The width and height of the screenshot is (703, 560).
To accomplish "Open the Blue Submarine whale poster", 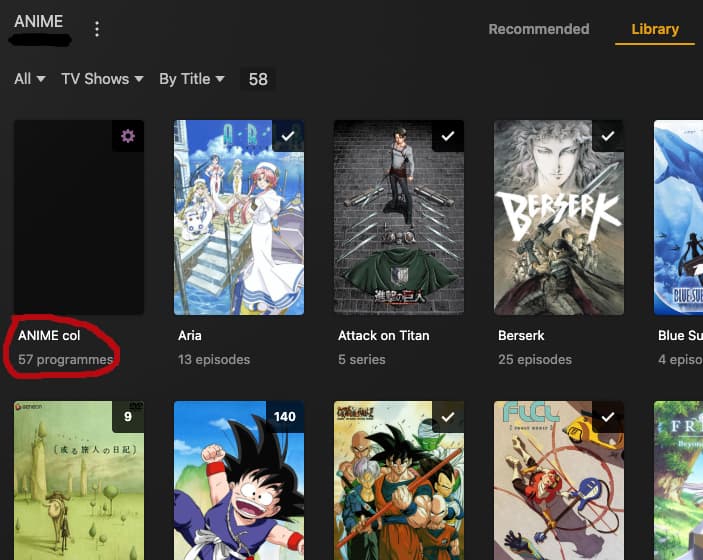I will [678, 217].
